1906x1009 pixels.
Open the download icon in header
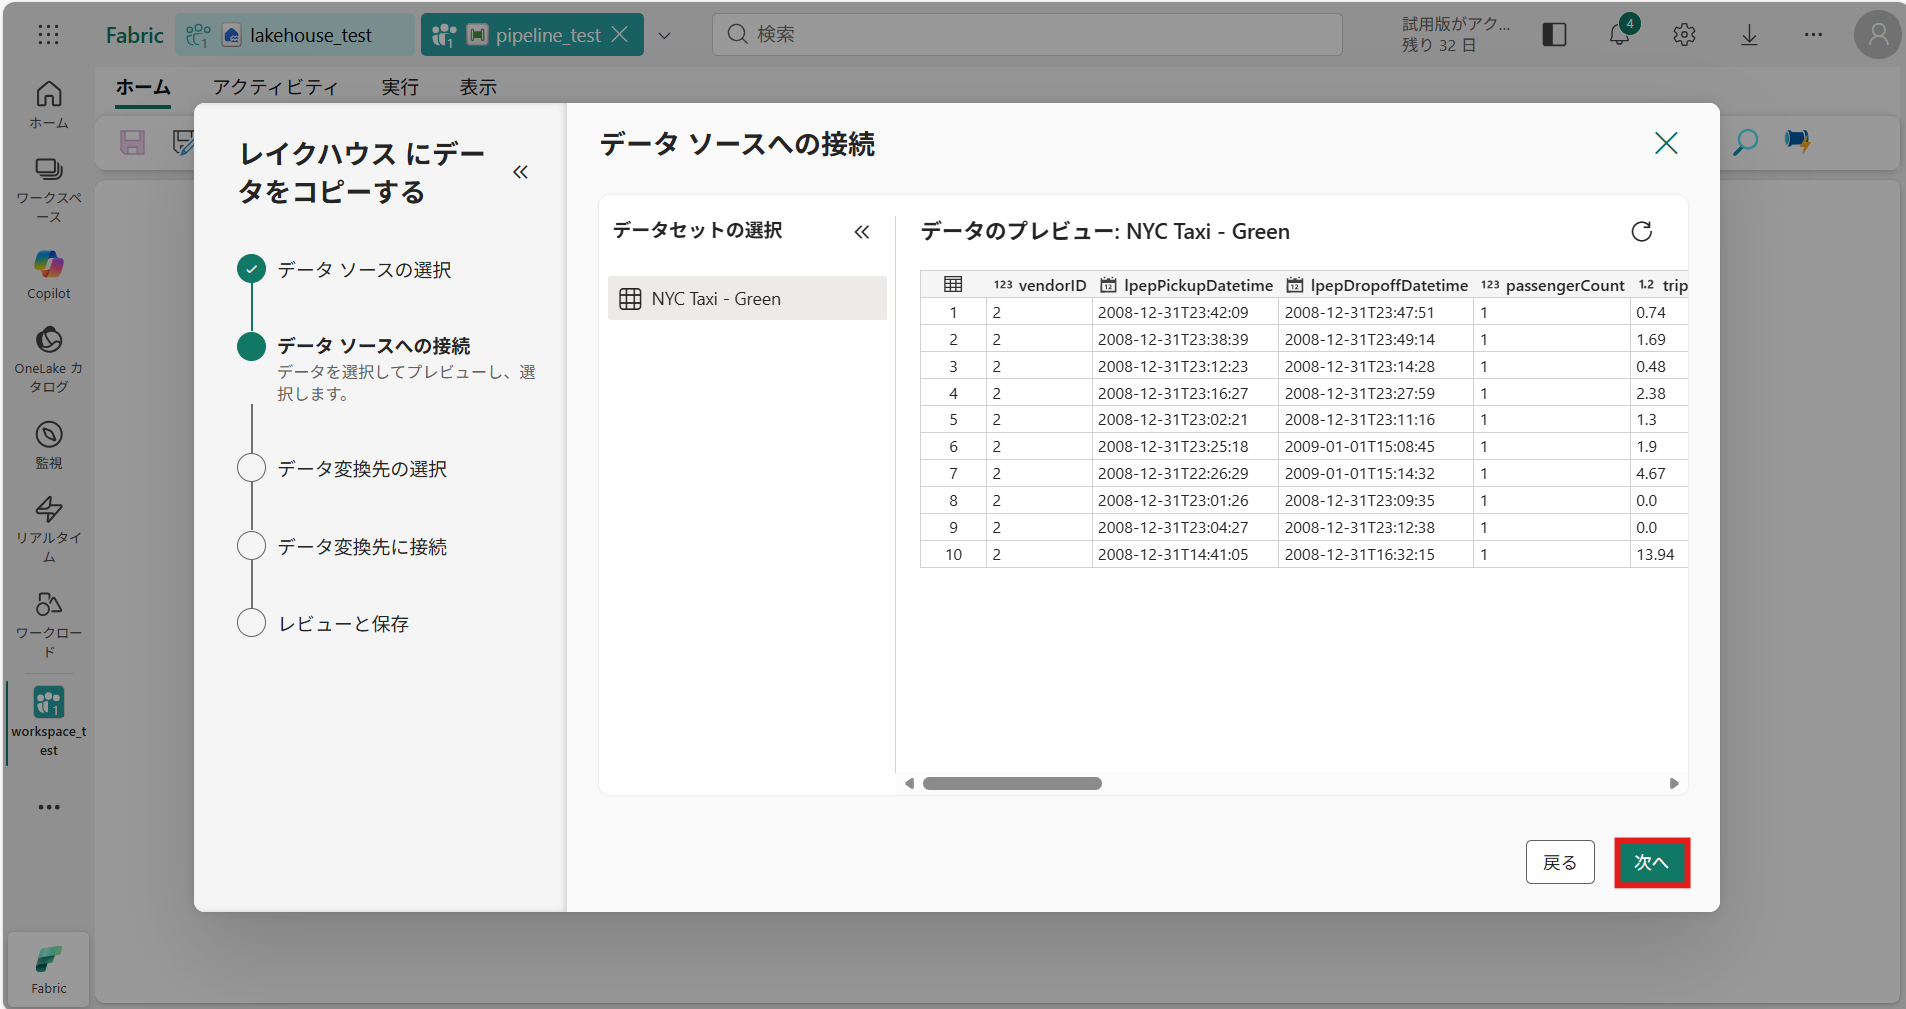coord(1749,35)
